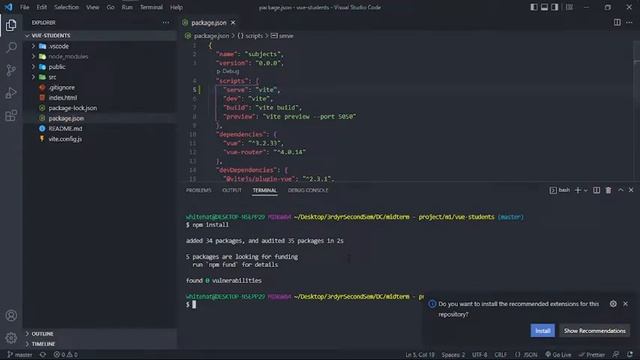This screenshot has height=360, width=640.
Task: Collapse the VUE-STUDENTS folder section
Action: (100, 36)
